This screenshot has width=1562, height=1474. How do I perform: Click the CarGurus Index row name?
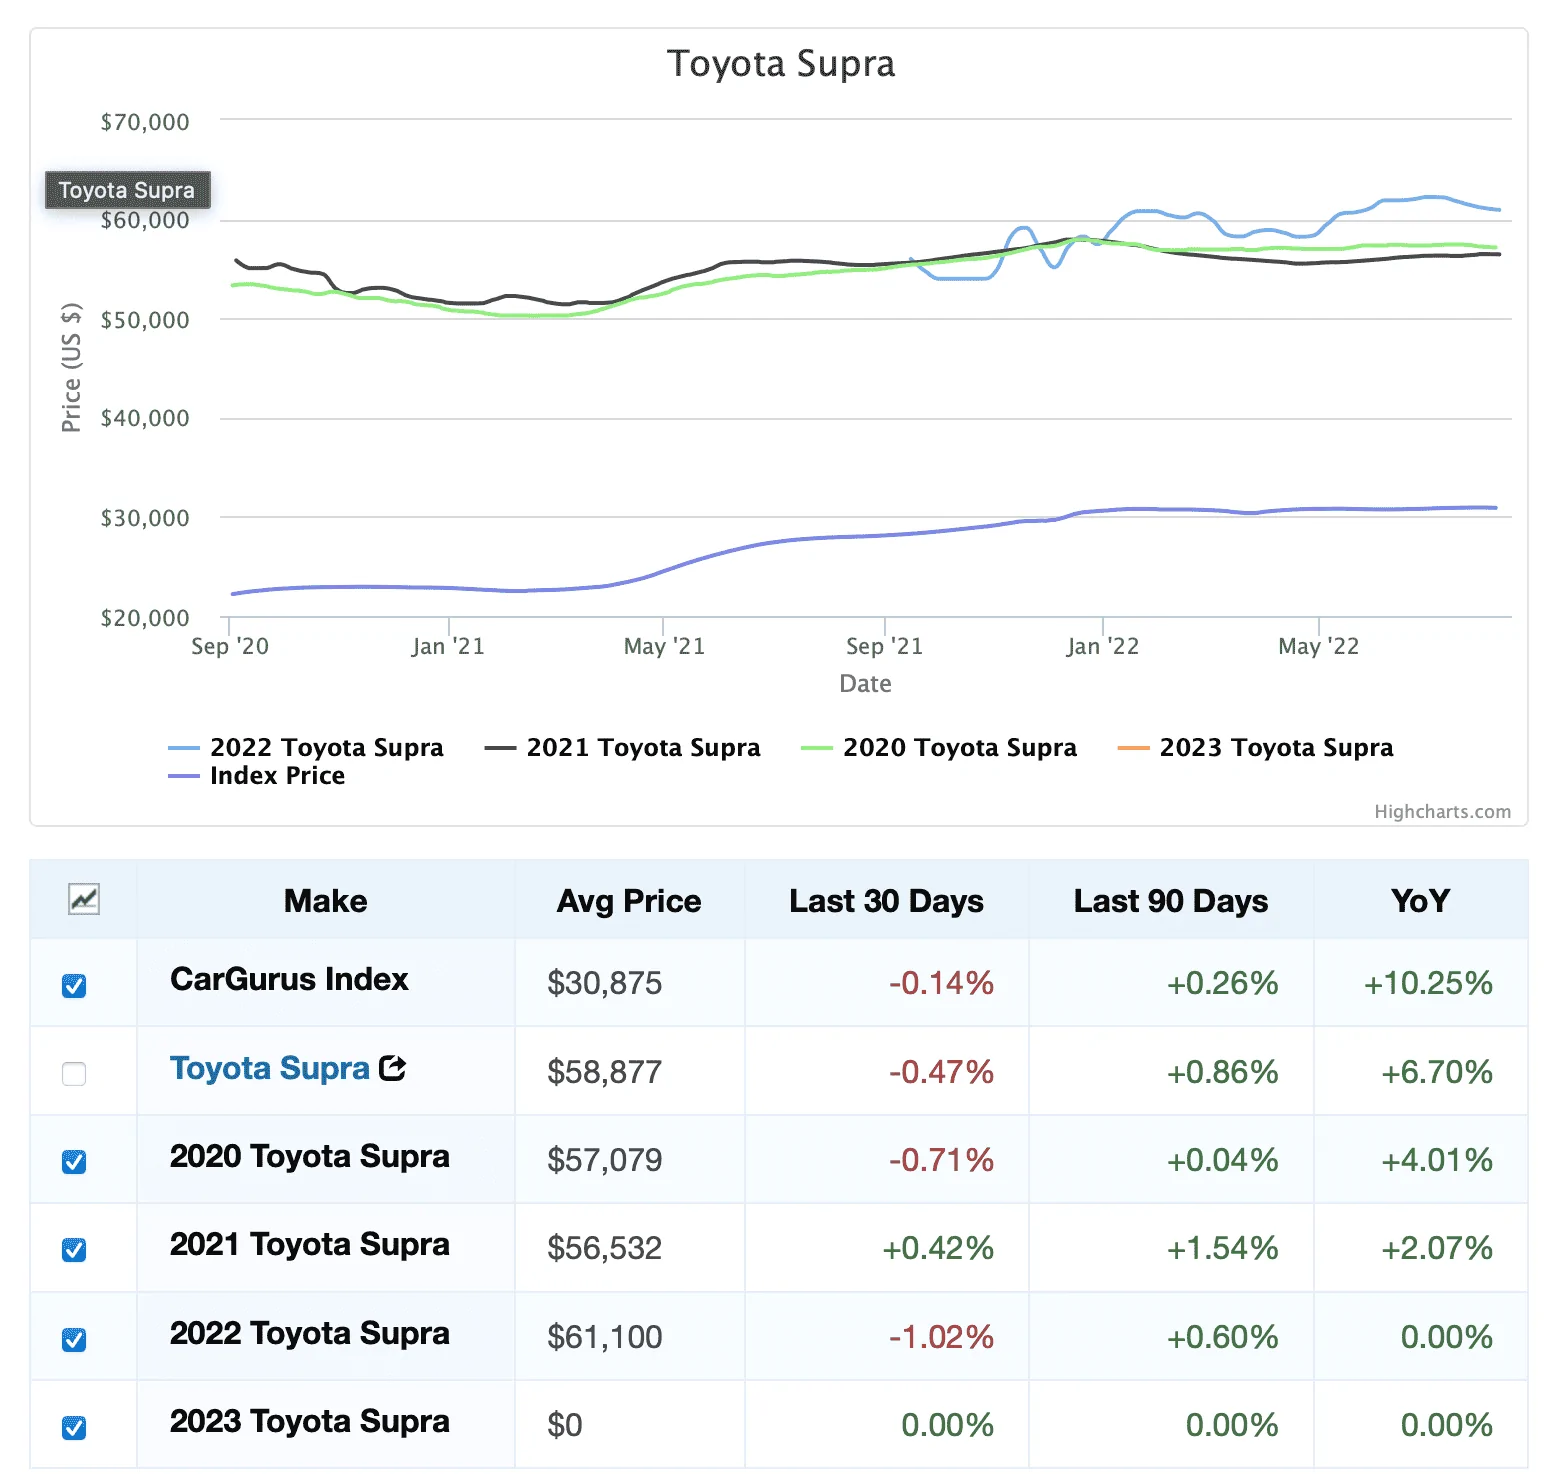click(289, 979)
